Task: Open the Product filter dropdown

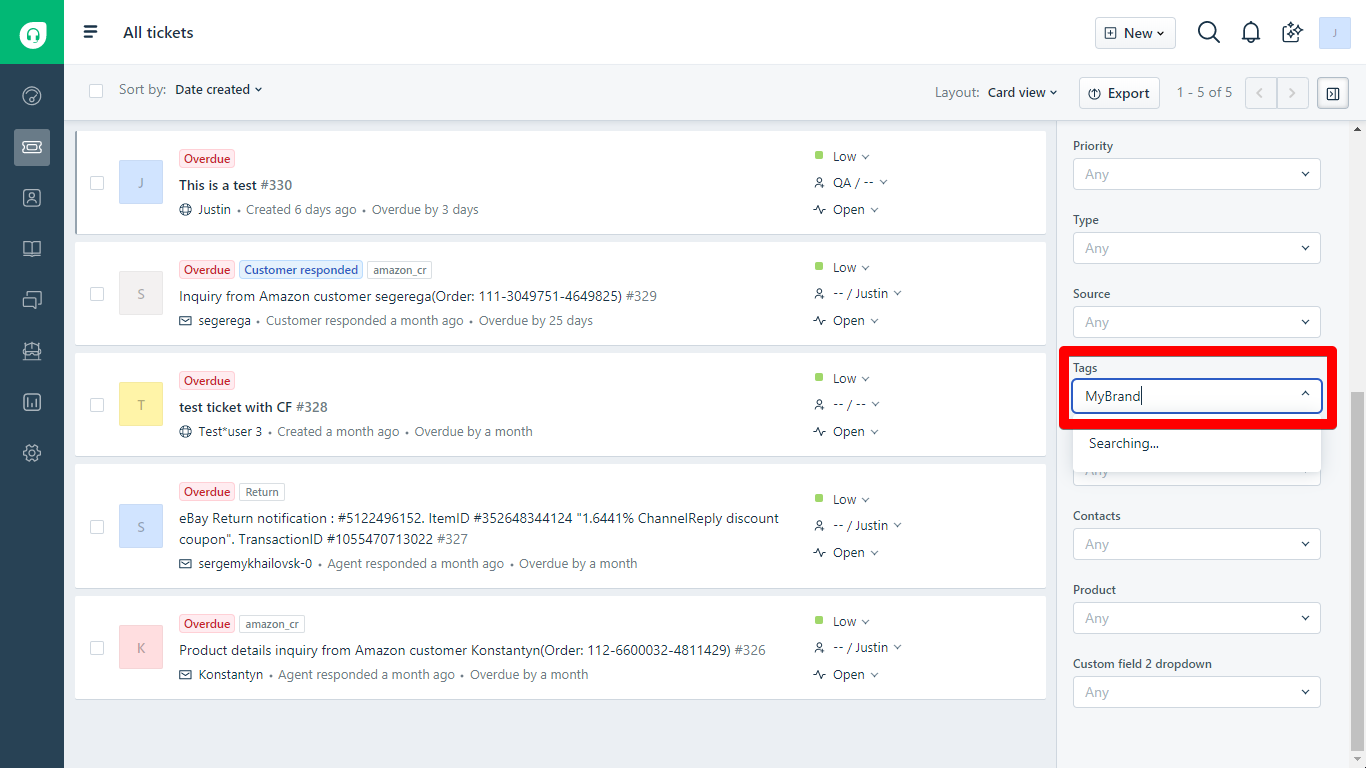Action: [x=1197, y=618]
